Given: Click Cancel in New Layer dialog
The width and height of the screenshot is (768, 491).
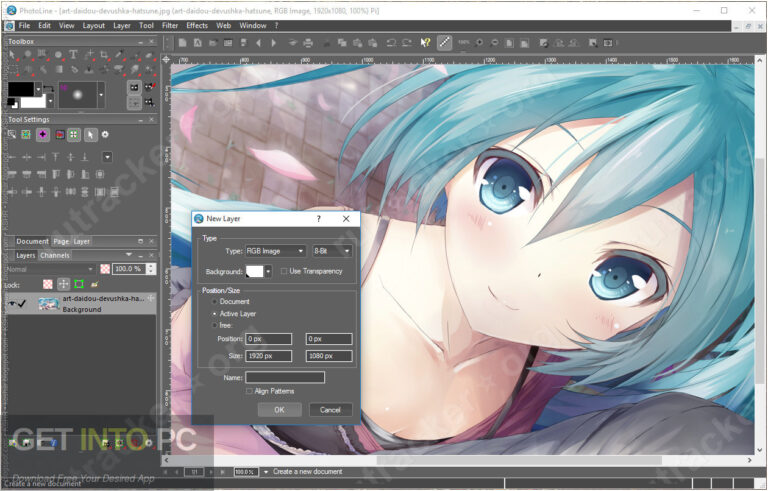Looking at the screenshot, I should coord(330,410).
